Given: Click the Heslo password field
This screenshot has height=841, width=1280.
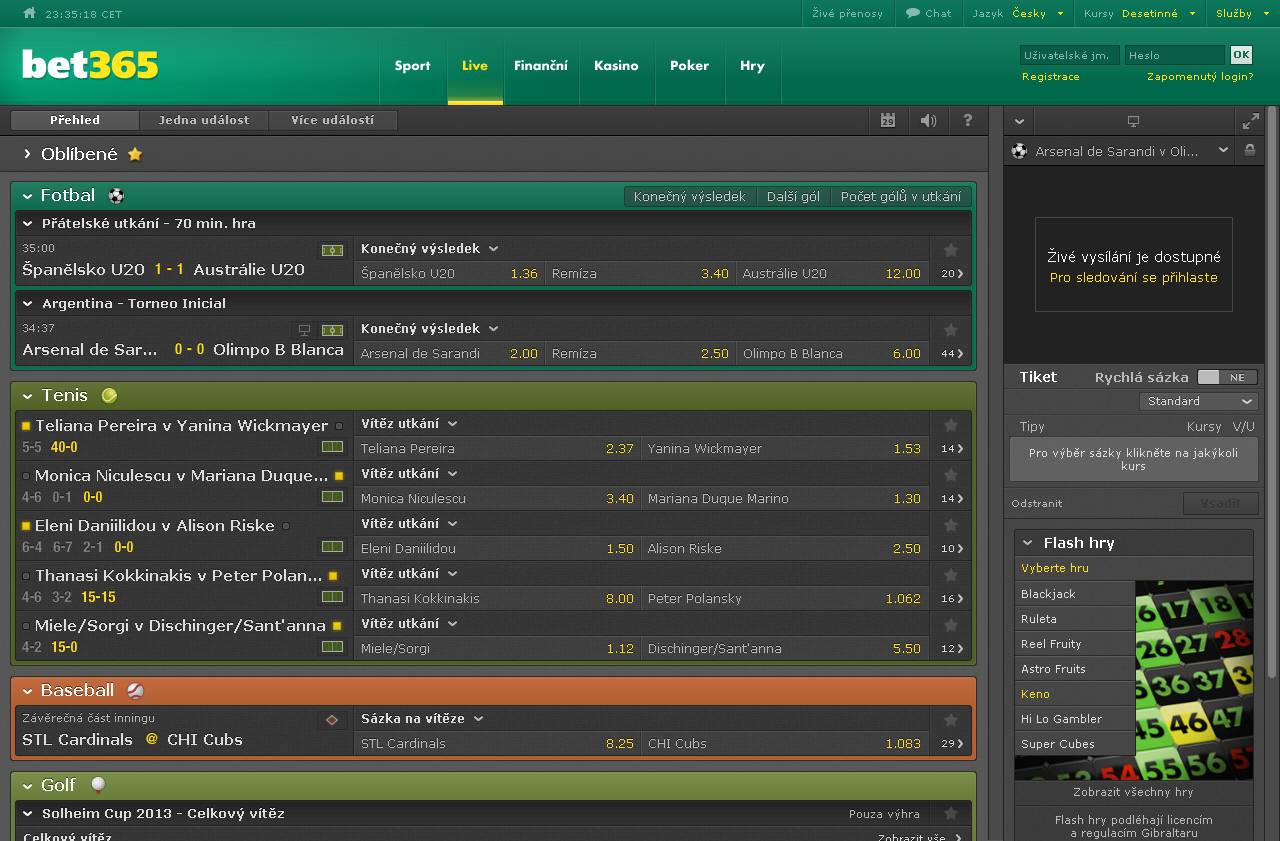Looking at the screenshot, I should 1175,55.
